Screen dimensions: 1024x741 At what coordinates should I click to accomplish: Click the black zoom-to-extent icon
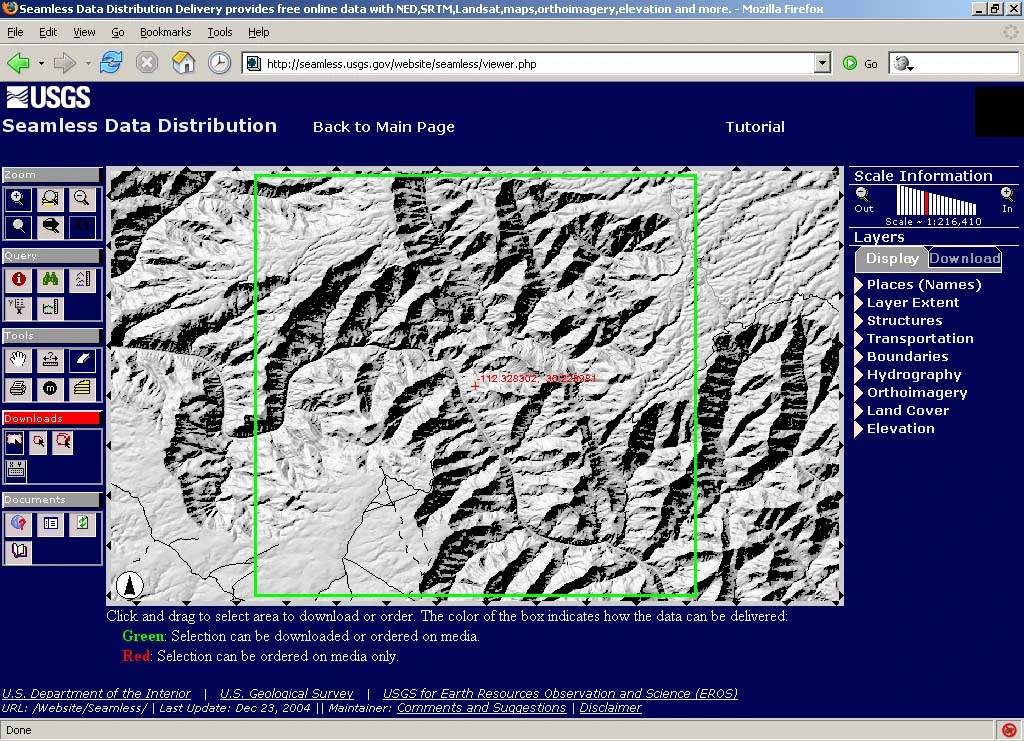[50, 227]
